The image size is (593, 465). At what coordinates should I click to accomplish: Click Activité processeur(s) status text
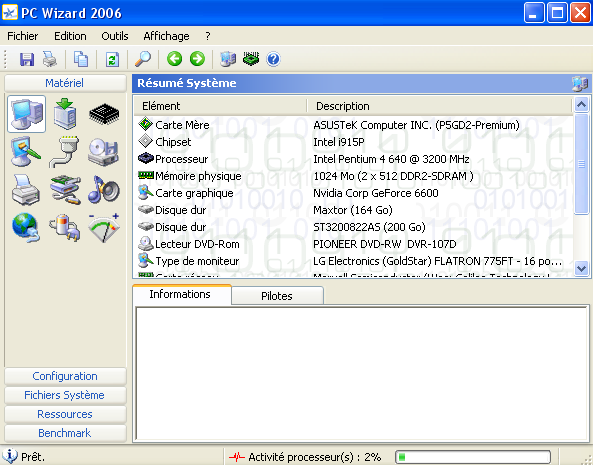(315, 457)
